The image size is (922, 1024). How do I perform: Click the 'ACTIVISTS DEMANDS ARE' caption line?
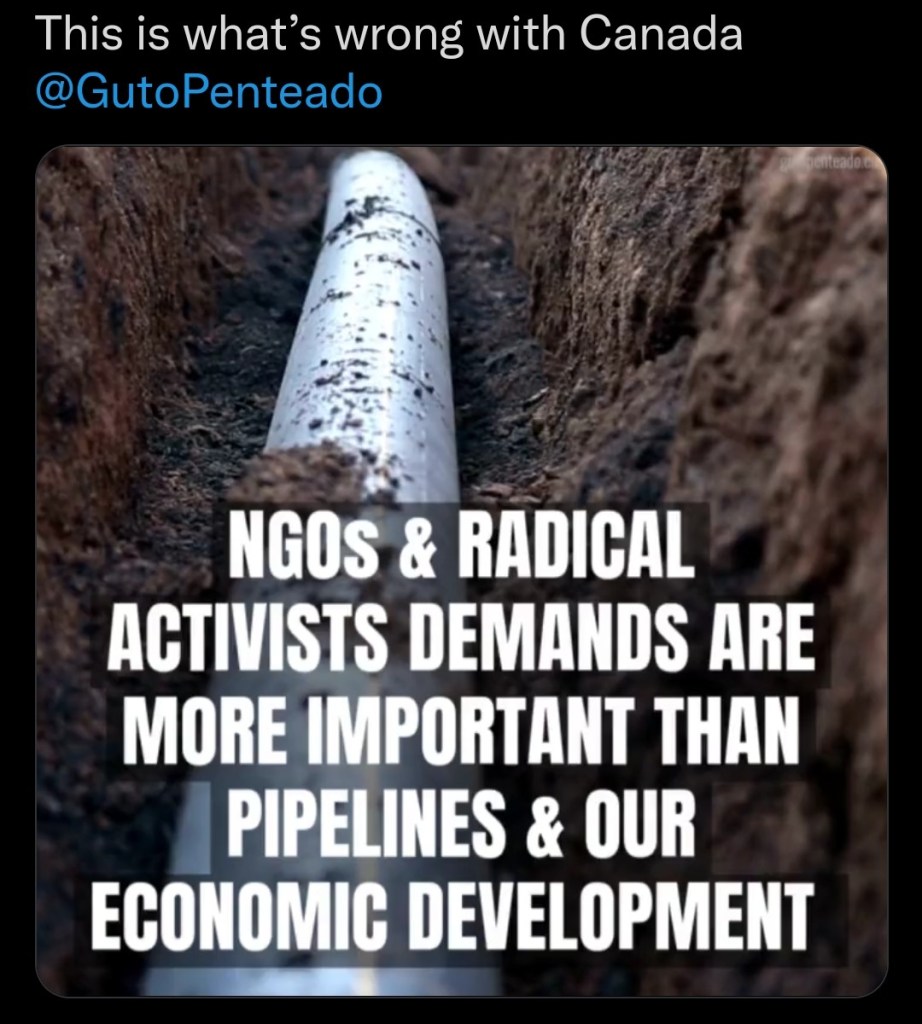click(461, 637)
